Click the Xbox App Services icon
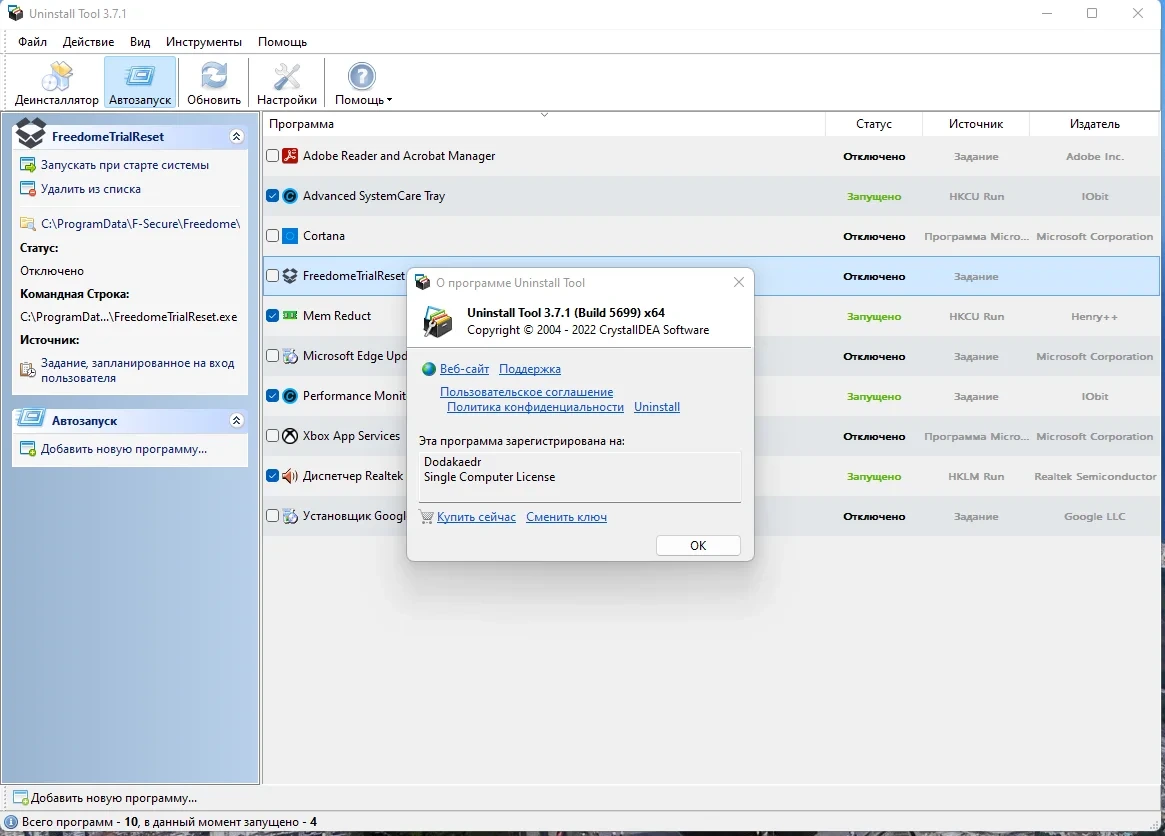Image resolution: width=1165 pixels, height=836 pixels. [x=291, y=436]
